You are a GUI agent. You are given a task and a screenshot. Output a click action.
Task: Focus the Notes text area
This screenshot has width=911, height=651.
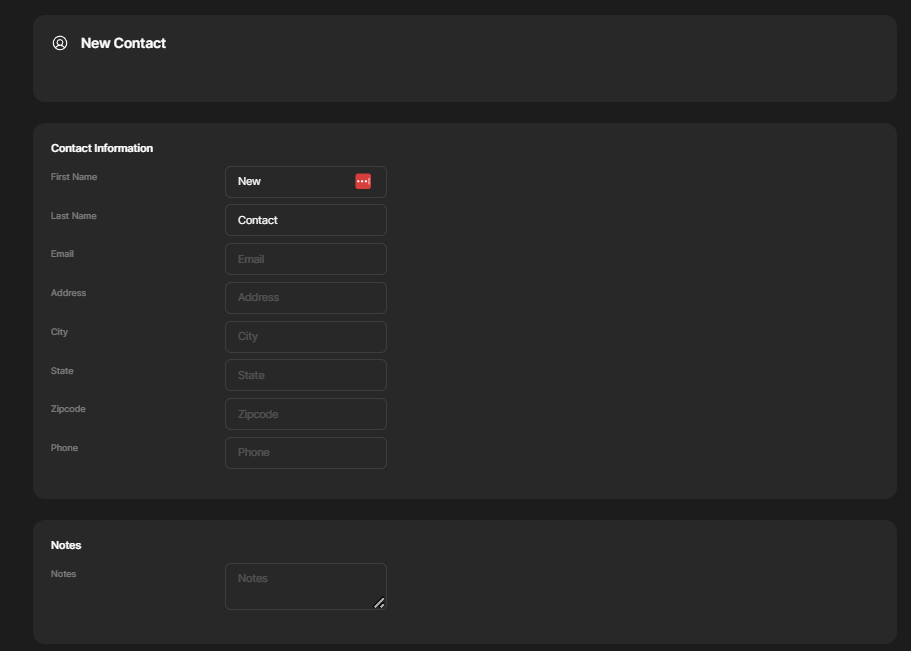point(306,586)
